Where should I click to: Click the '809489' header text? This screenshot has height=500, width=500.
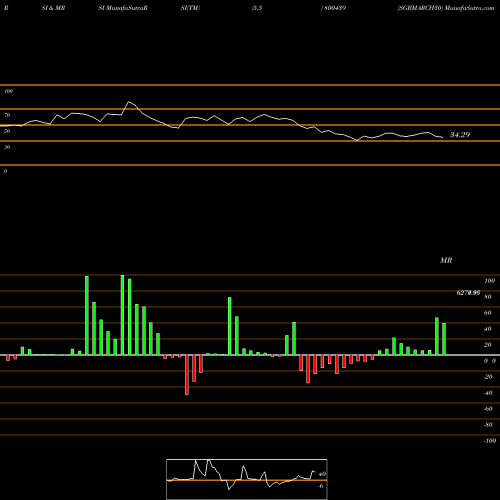coord(334,8)
